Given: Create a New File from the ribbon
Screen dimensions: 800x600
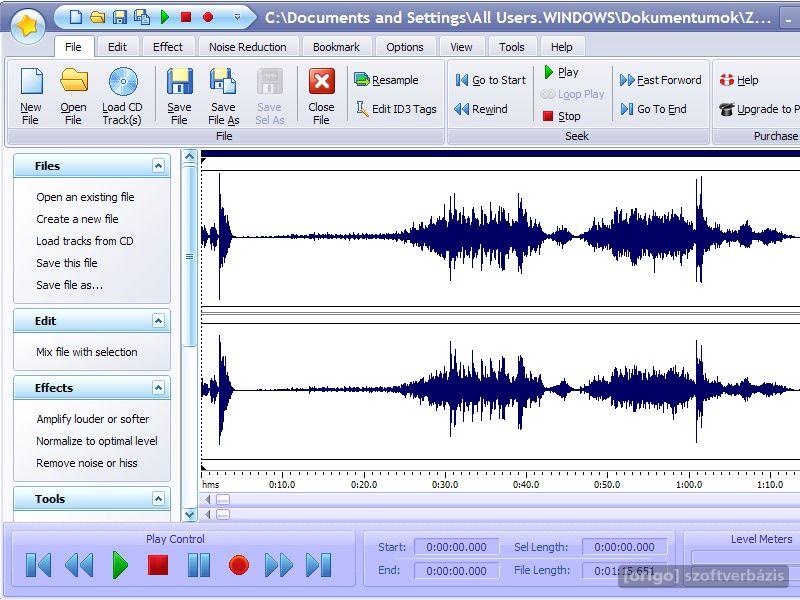Looking at the screenshot, I should [31, 96].
